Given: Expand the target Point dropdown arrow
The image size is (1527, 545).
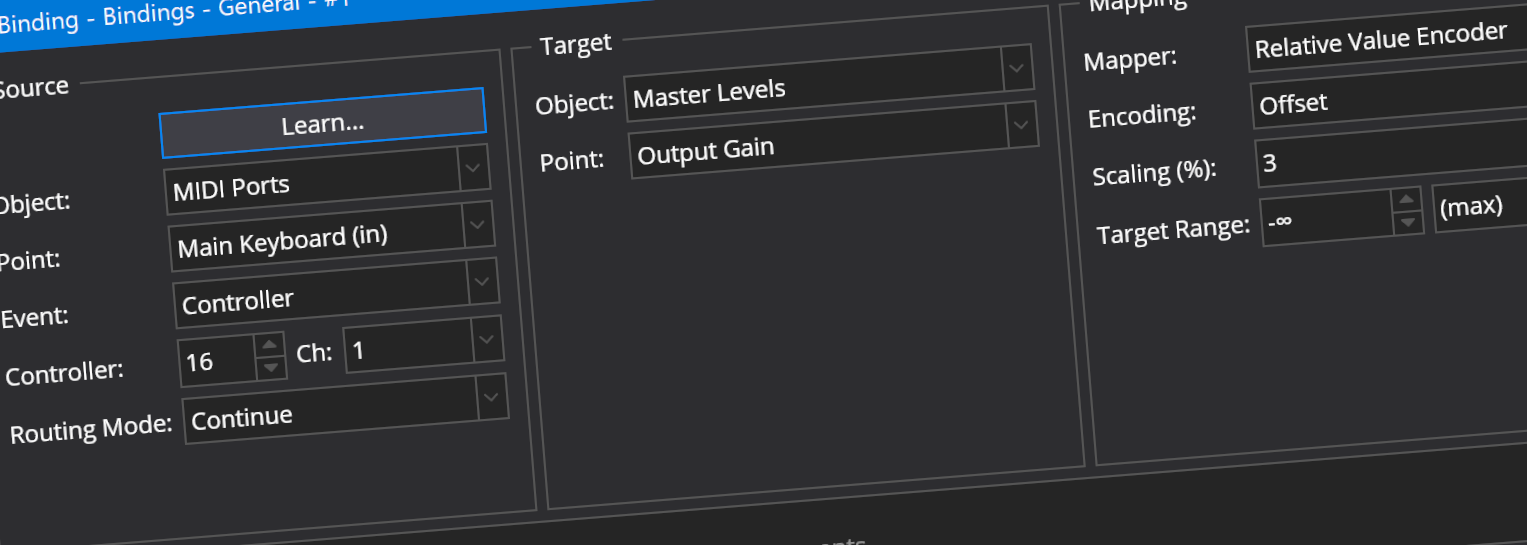Looking at the screenshot, I should coord(1021,125).
